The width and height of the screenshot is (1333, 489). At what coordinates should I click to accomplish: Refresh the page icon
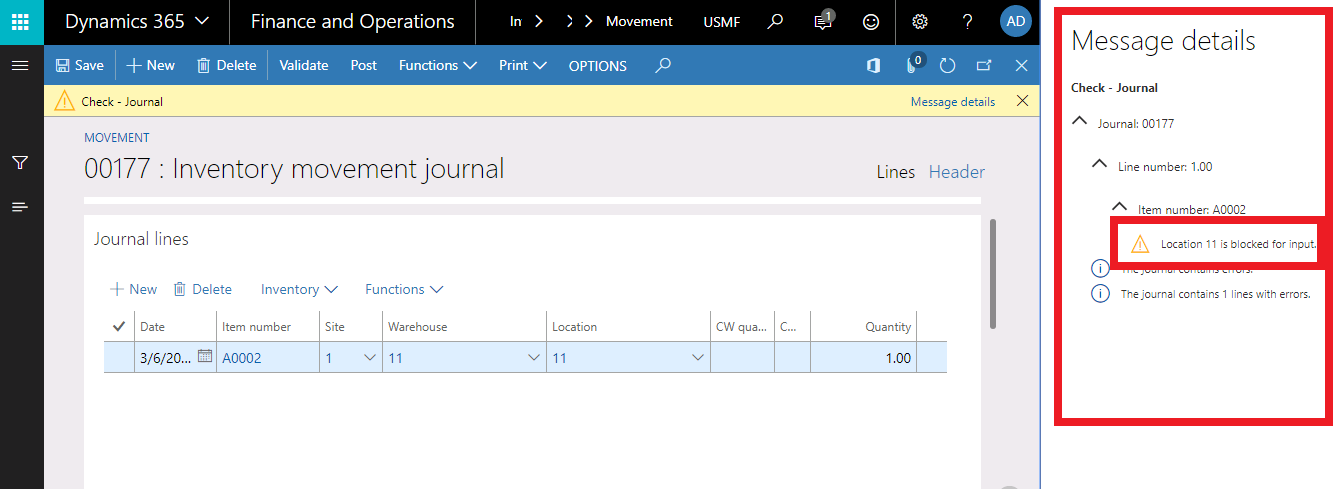tap(947, 65)
